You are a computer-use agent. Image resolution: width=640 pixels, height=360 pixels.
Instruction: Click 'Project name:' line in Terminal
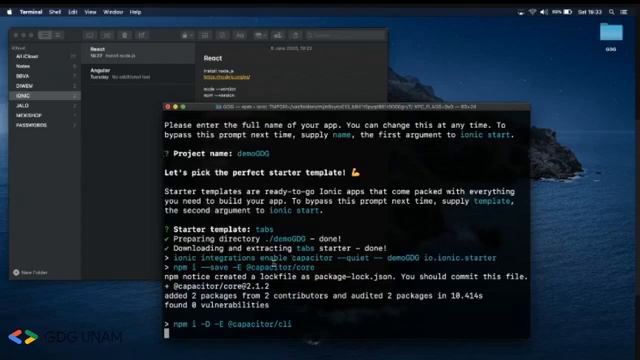coord(217,154)
